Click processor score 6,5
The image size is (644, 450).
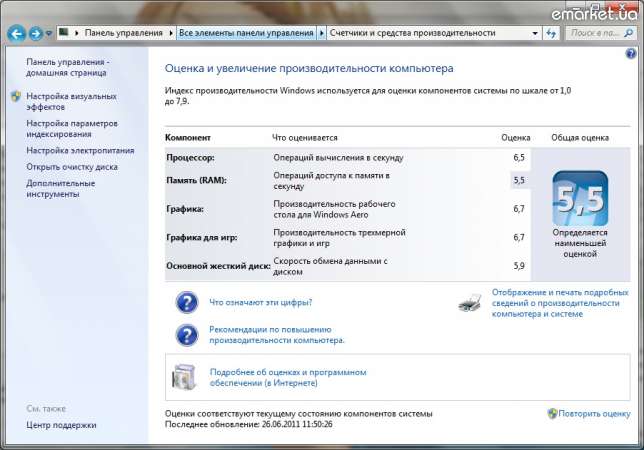point(519,158)
